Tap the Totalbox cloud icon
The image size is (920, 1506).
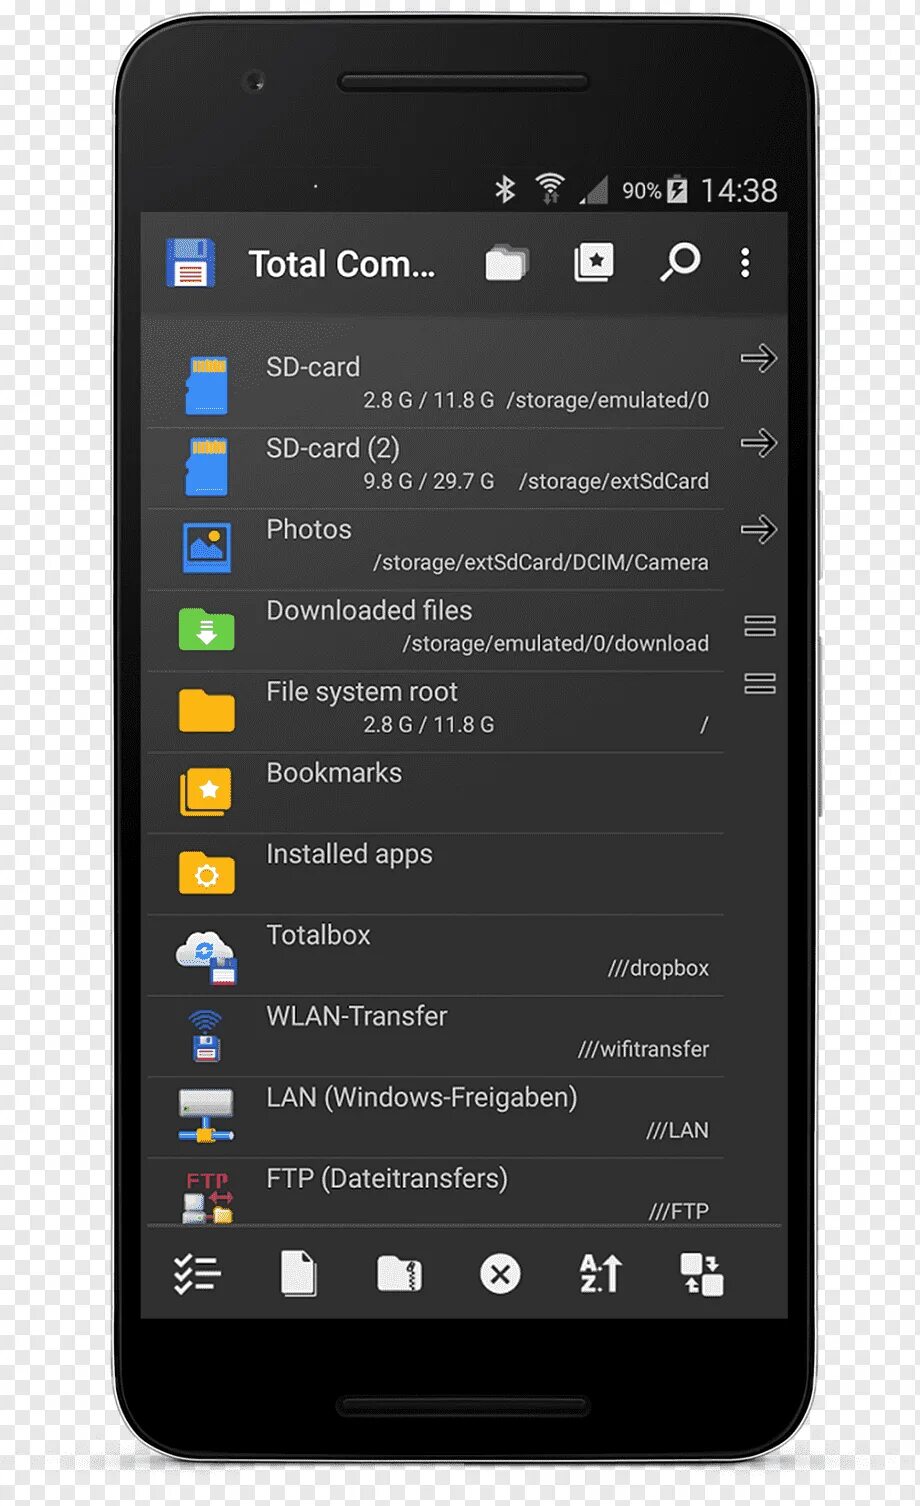click(x=207, y=957)
